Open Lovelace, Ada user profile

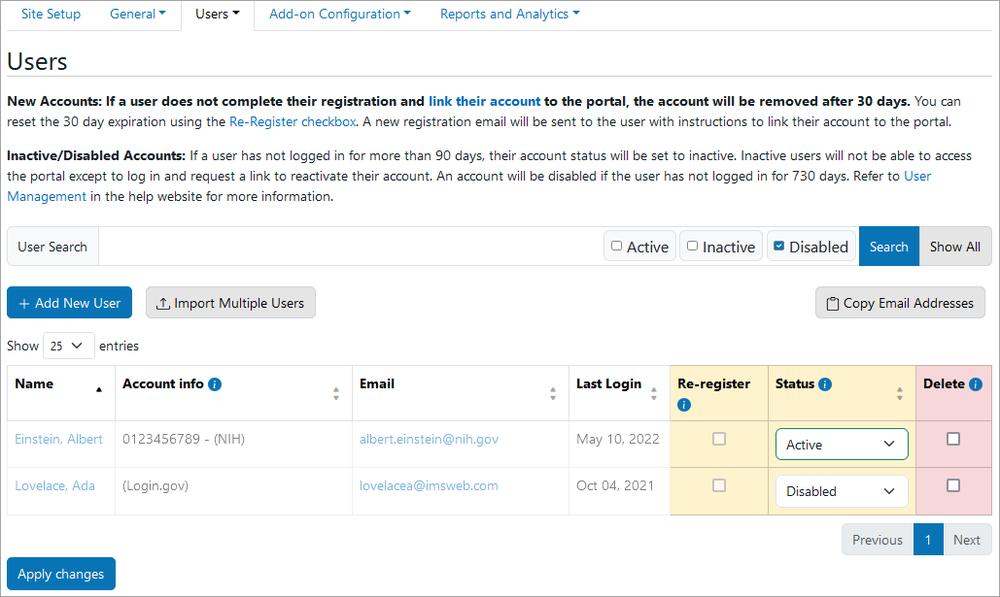(55, 485)
